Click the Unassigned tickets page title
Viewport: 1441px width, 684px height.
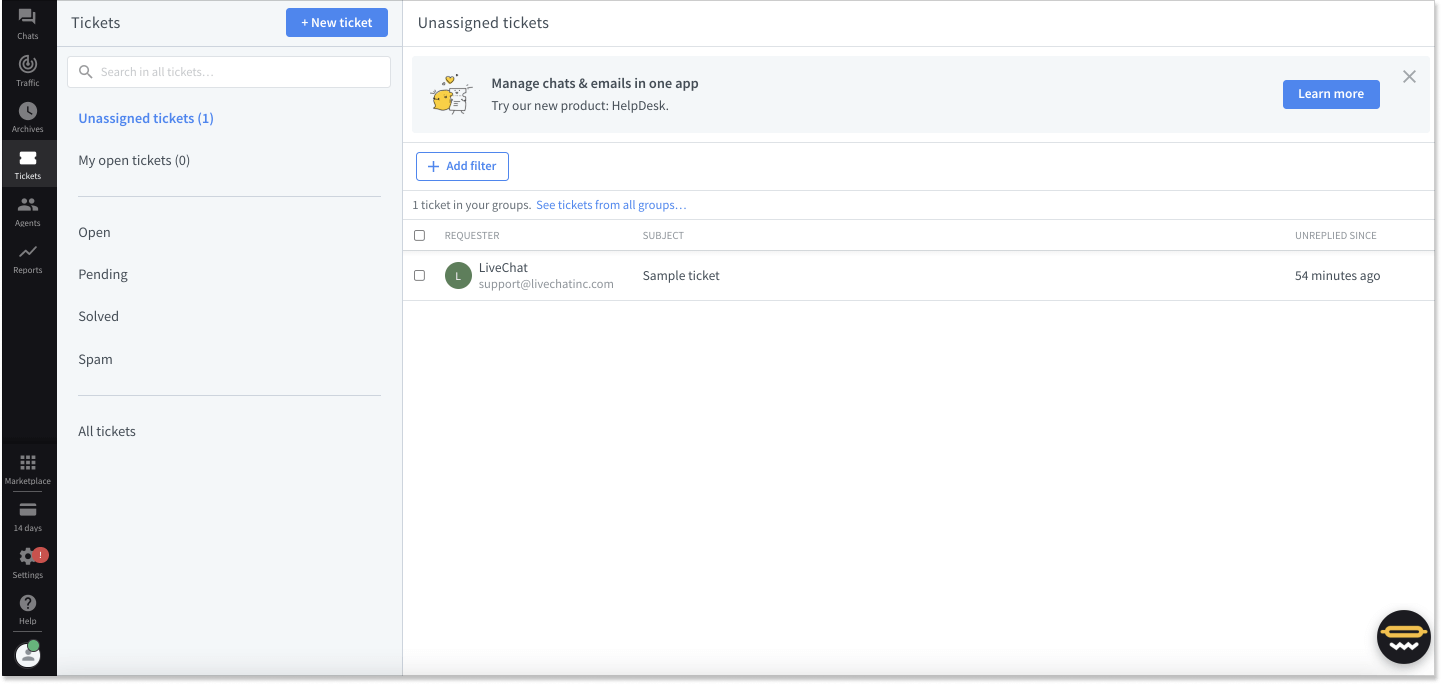click(x=483, y=22)
